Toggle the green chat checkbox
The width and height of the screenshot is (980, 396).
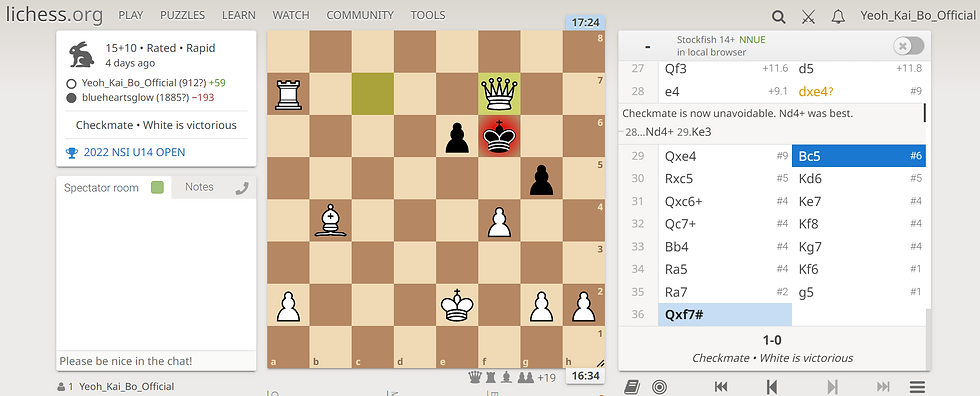coord(157,187)
